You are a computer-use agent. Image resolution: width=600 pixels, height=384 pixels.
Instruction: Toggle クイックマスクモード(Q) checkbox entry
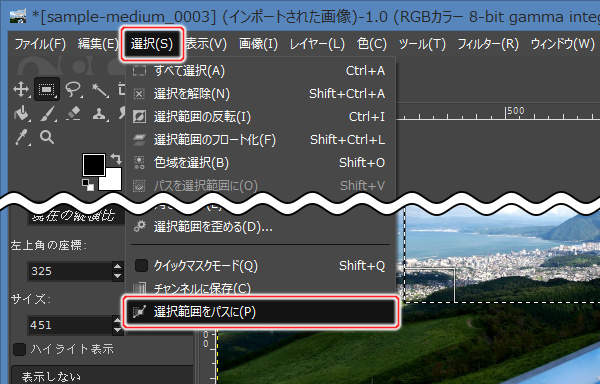(x=260, y=265)
